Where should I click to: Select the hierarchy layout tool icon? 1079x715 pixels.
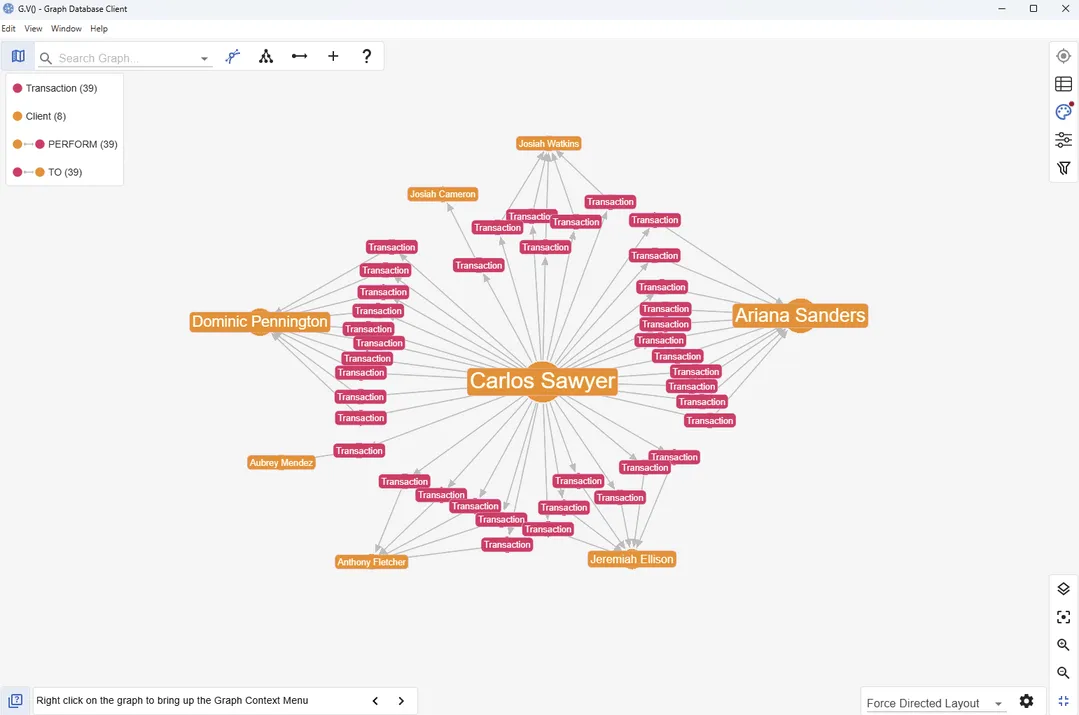tap(266, 56)
